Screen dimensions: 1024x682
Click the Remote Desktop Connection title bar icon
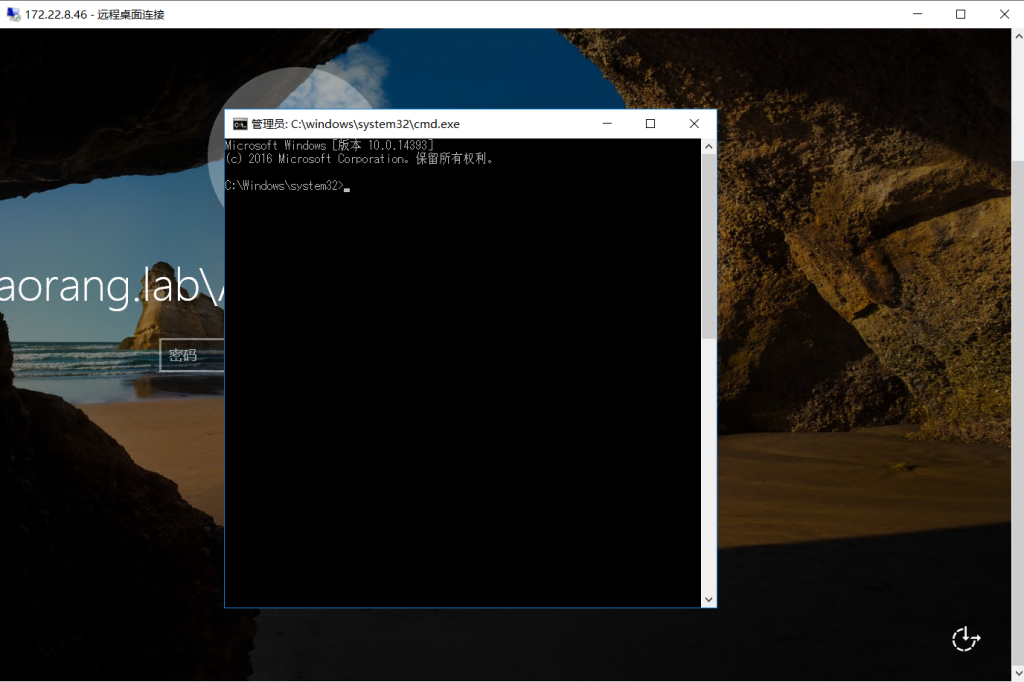click(x=12, y=14)
